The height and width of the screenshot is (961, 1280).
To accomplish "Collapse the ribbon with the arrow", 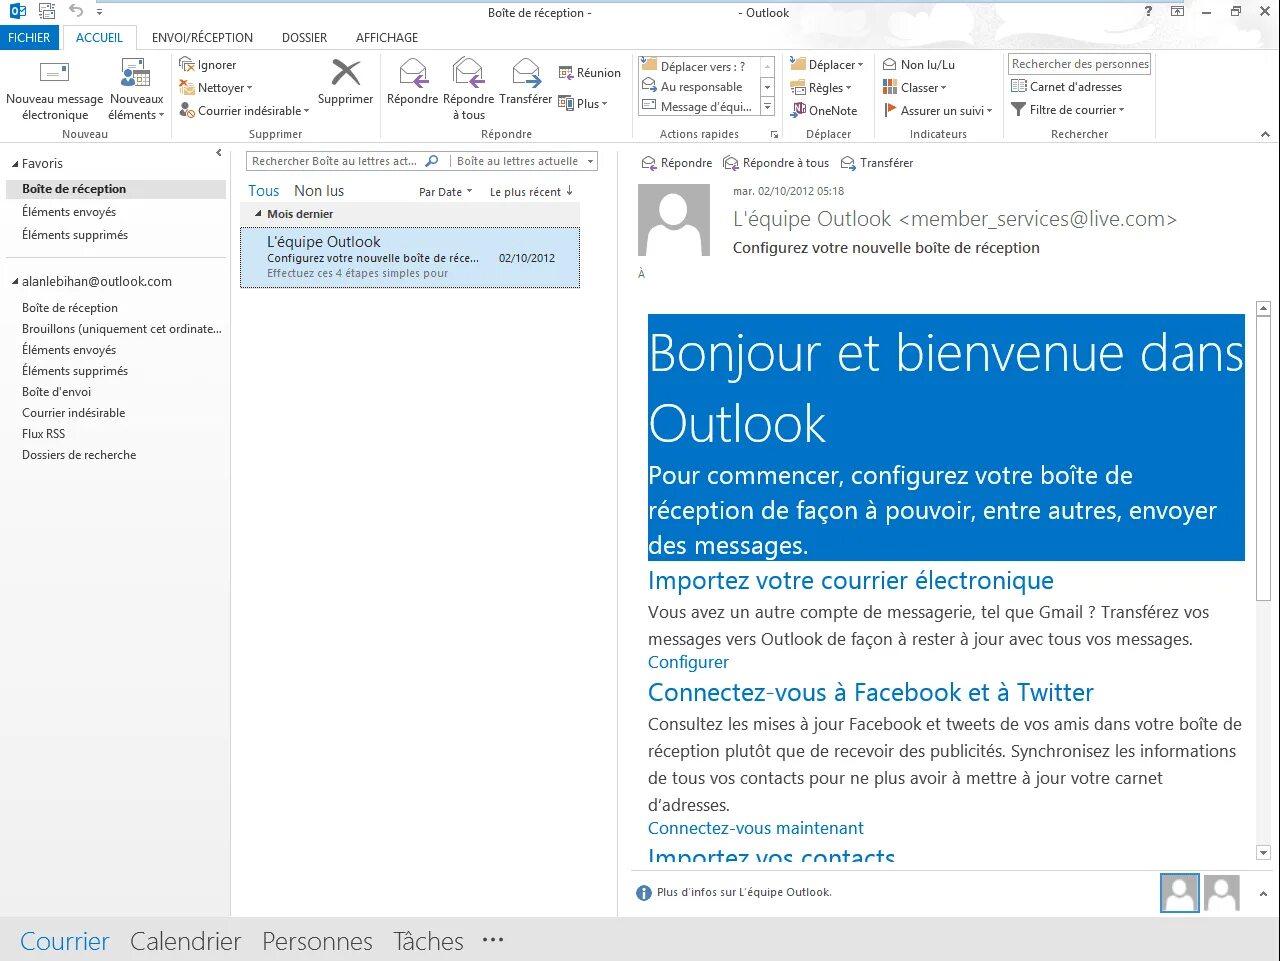I will point(1265,134).
